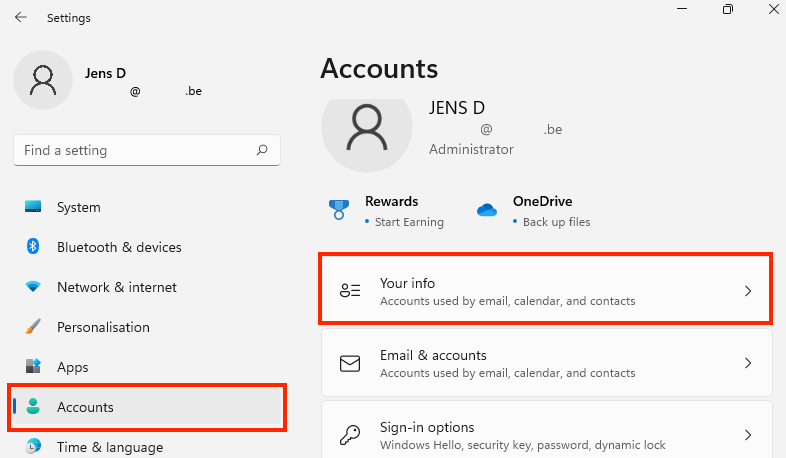786x458 pixels.
Task: Expand Sign-in options chevron arrow
Action: click(x=748, y=434)
